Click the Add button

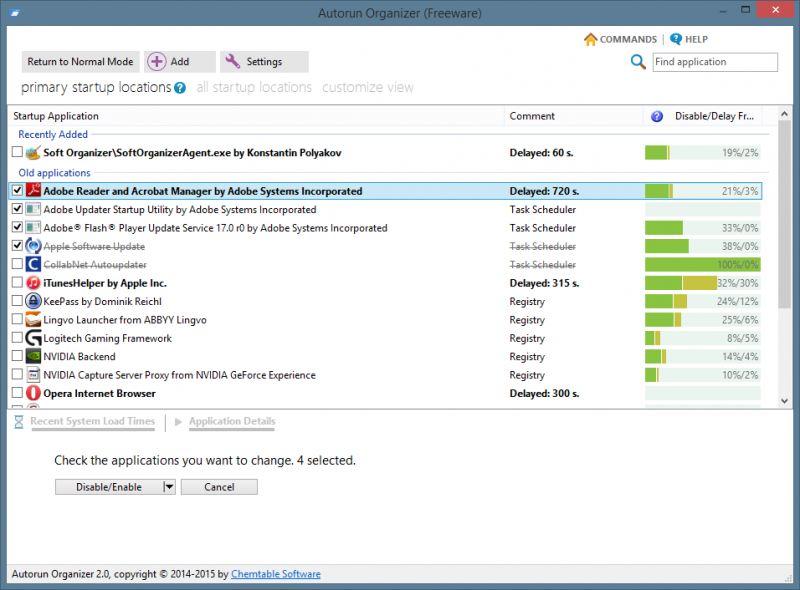pos(180,62)
